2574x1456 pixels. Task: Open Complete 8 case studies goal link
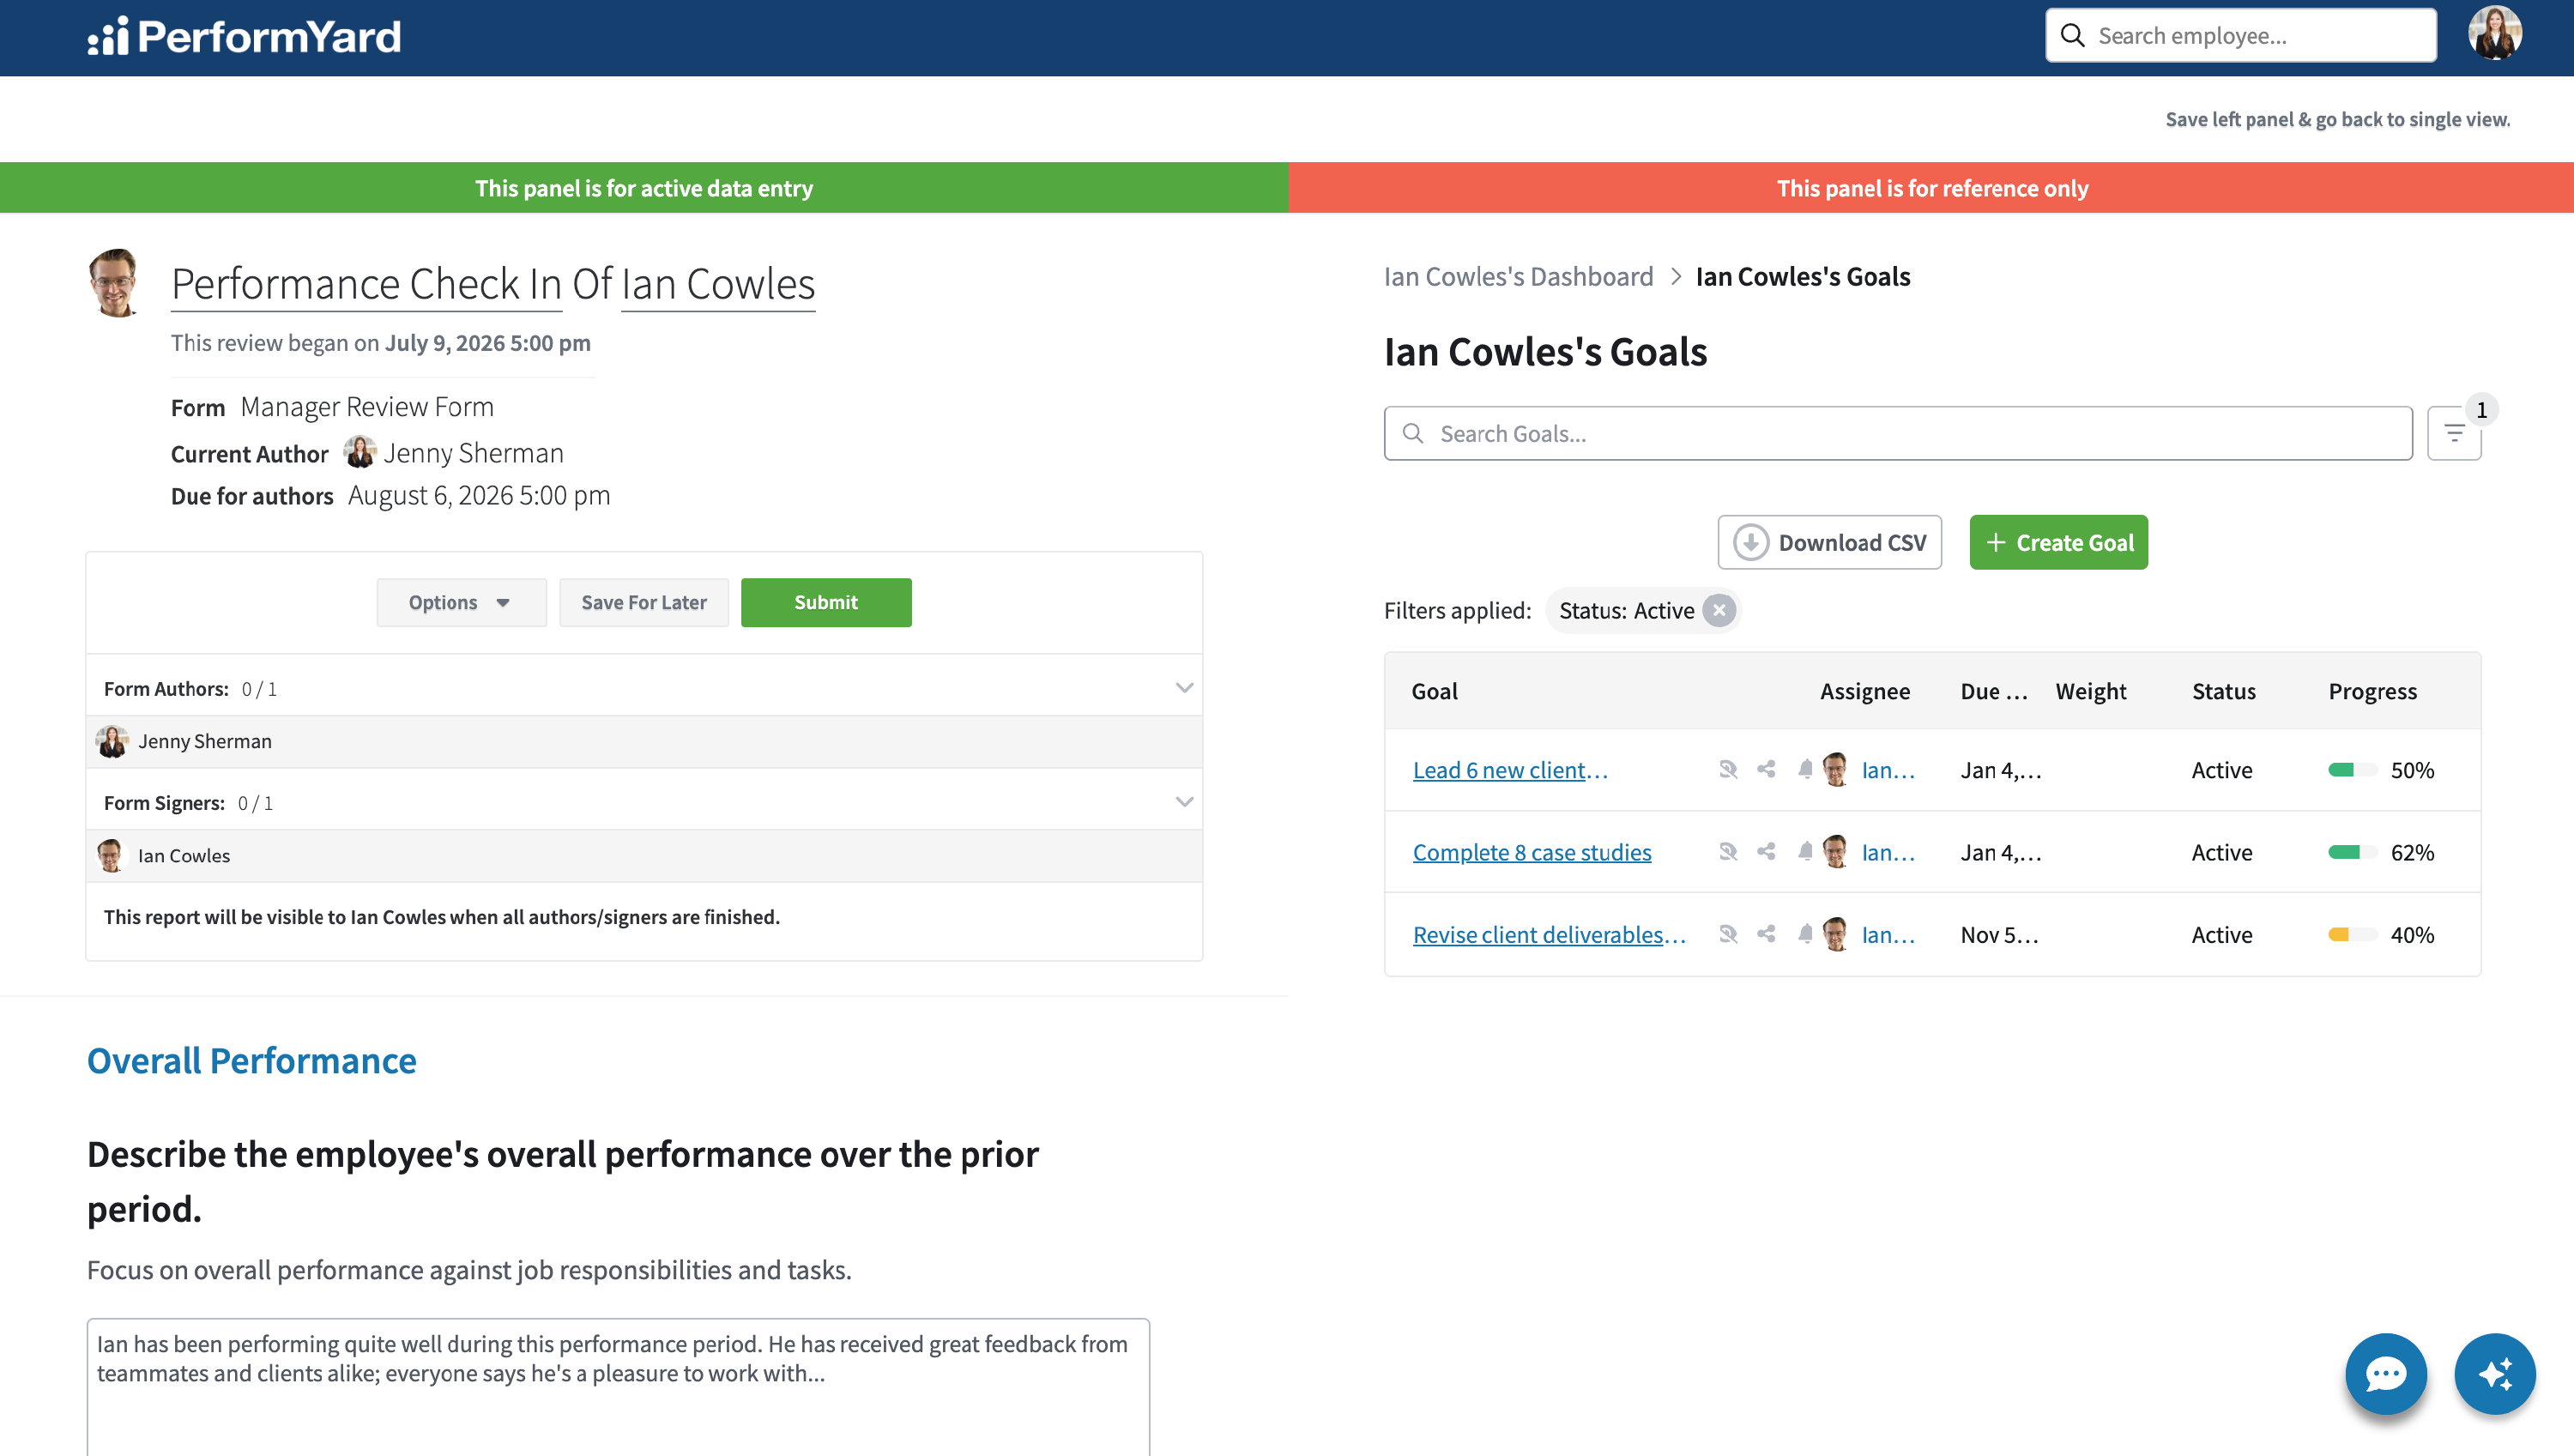(x=1531, y=852)
